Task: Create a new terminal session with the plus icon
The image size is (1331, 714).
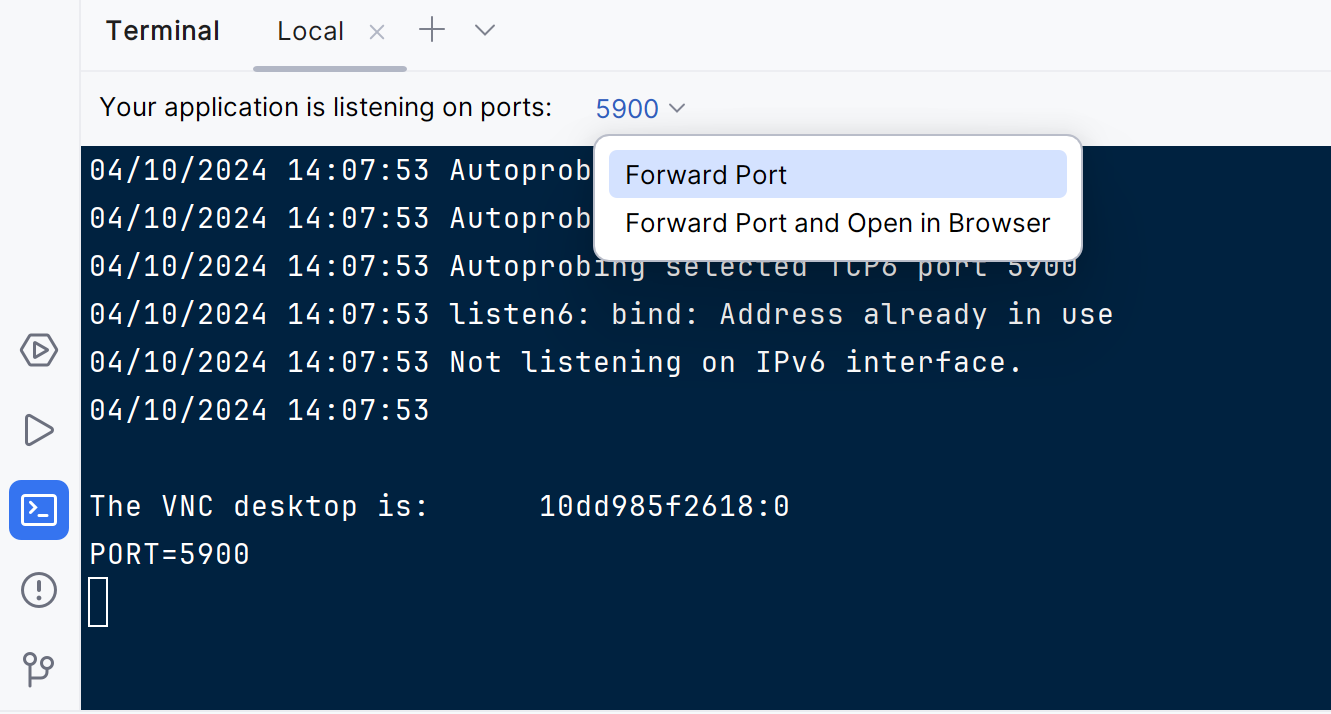Action: [x=431, y=29]
